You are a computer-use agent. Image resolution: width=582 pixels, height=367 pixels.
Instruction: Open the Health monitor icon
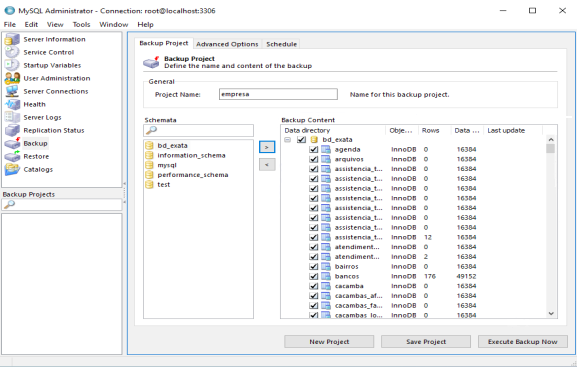point(12,104)
